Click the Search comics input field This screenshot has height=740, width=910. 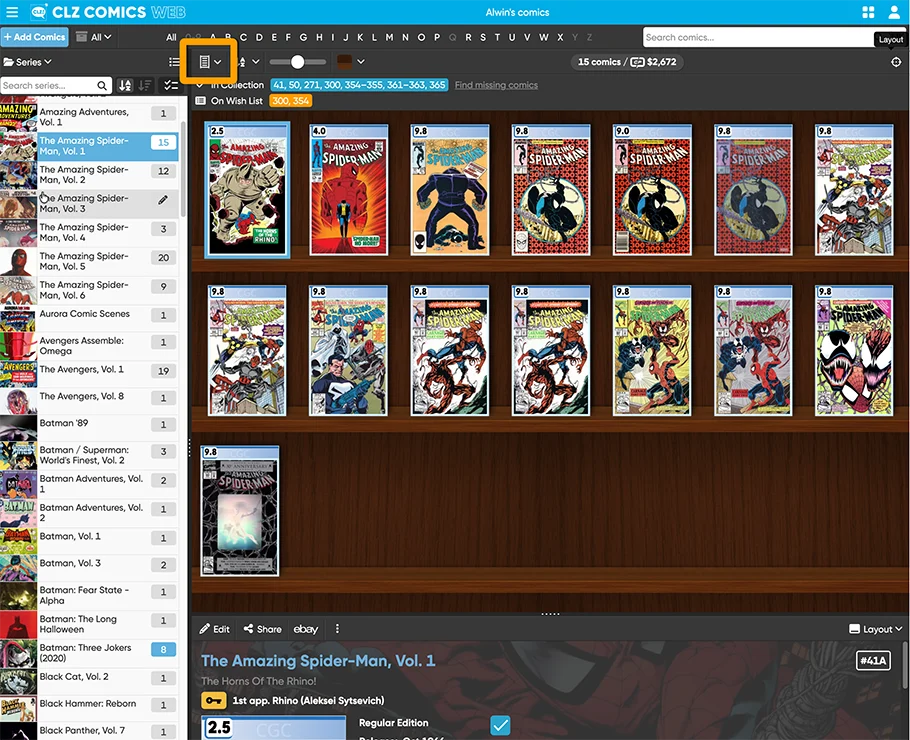click(760, 37)
